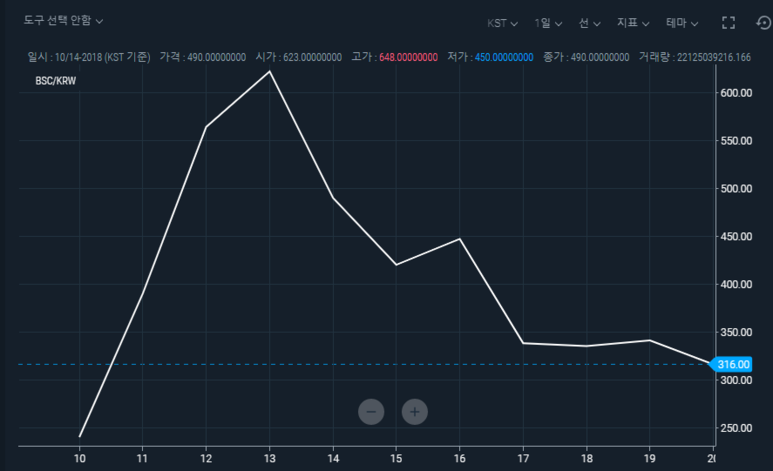
Task: Click the 300.00 price axis label
Action: [x=736, y=380]
